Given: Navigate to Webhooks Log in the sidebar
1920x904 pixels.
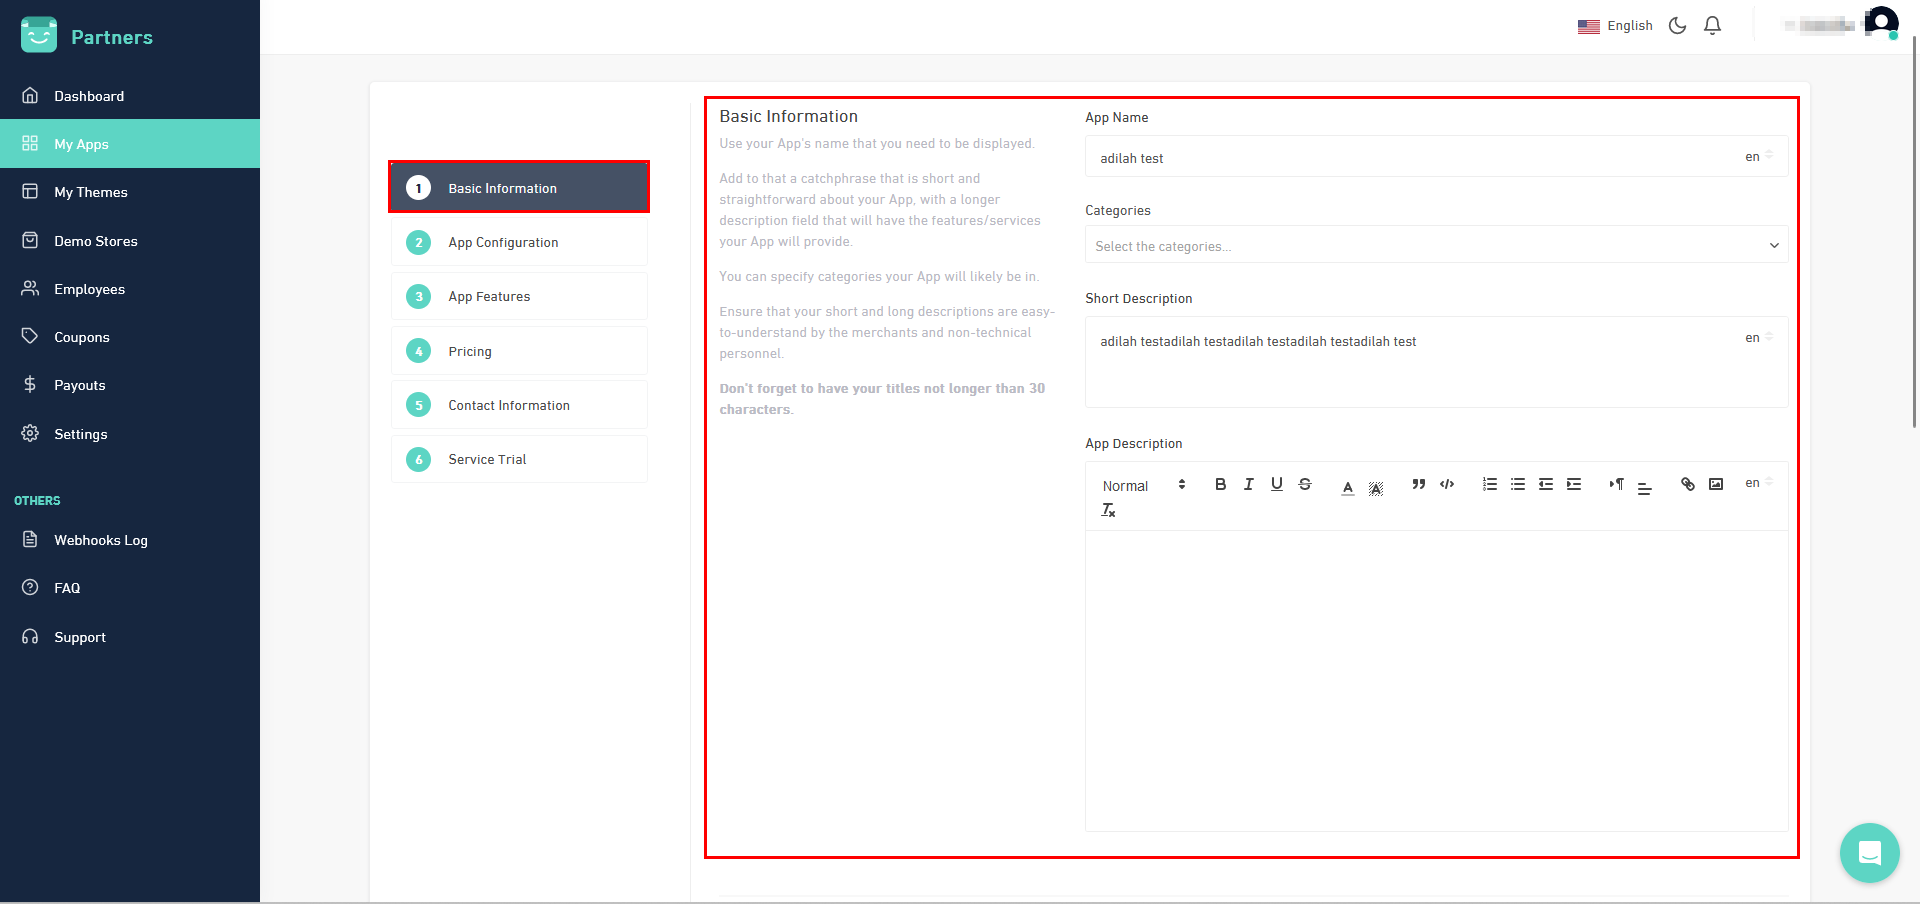Looking at the screenshot, I should click(x=100, y=540).
